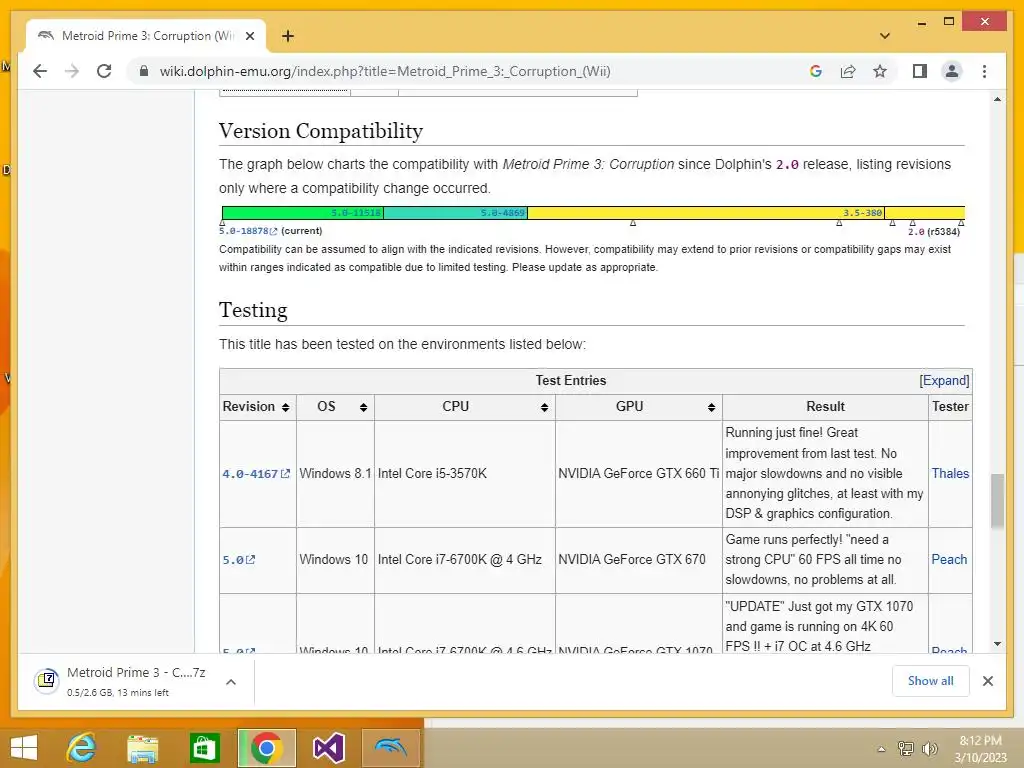Switch to Chrome in the taskbar
1024x768 pixels.
pos(266,748)
